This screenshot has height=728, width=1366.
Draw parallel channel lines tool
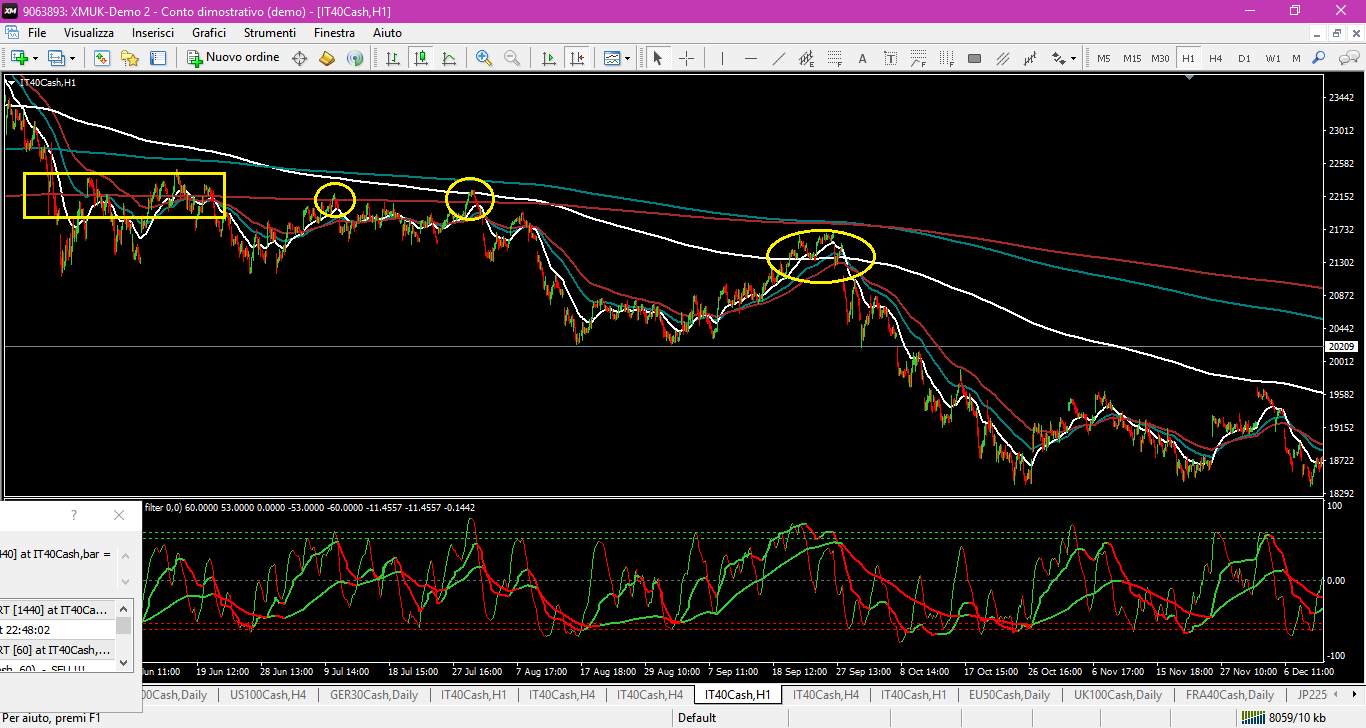(1002, 58)
